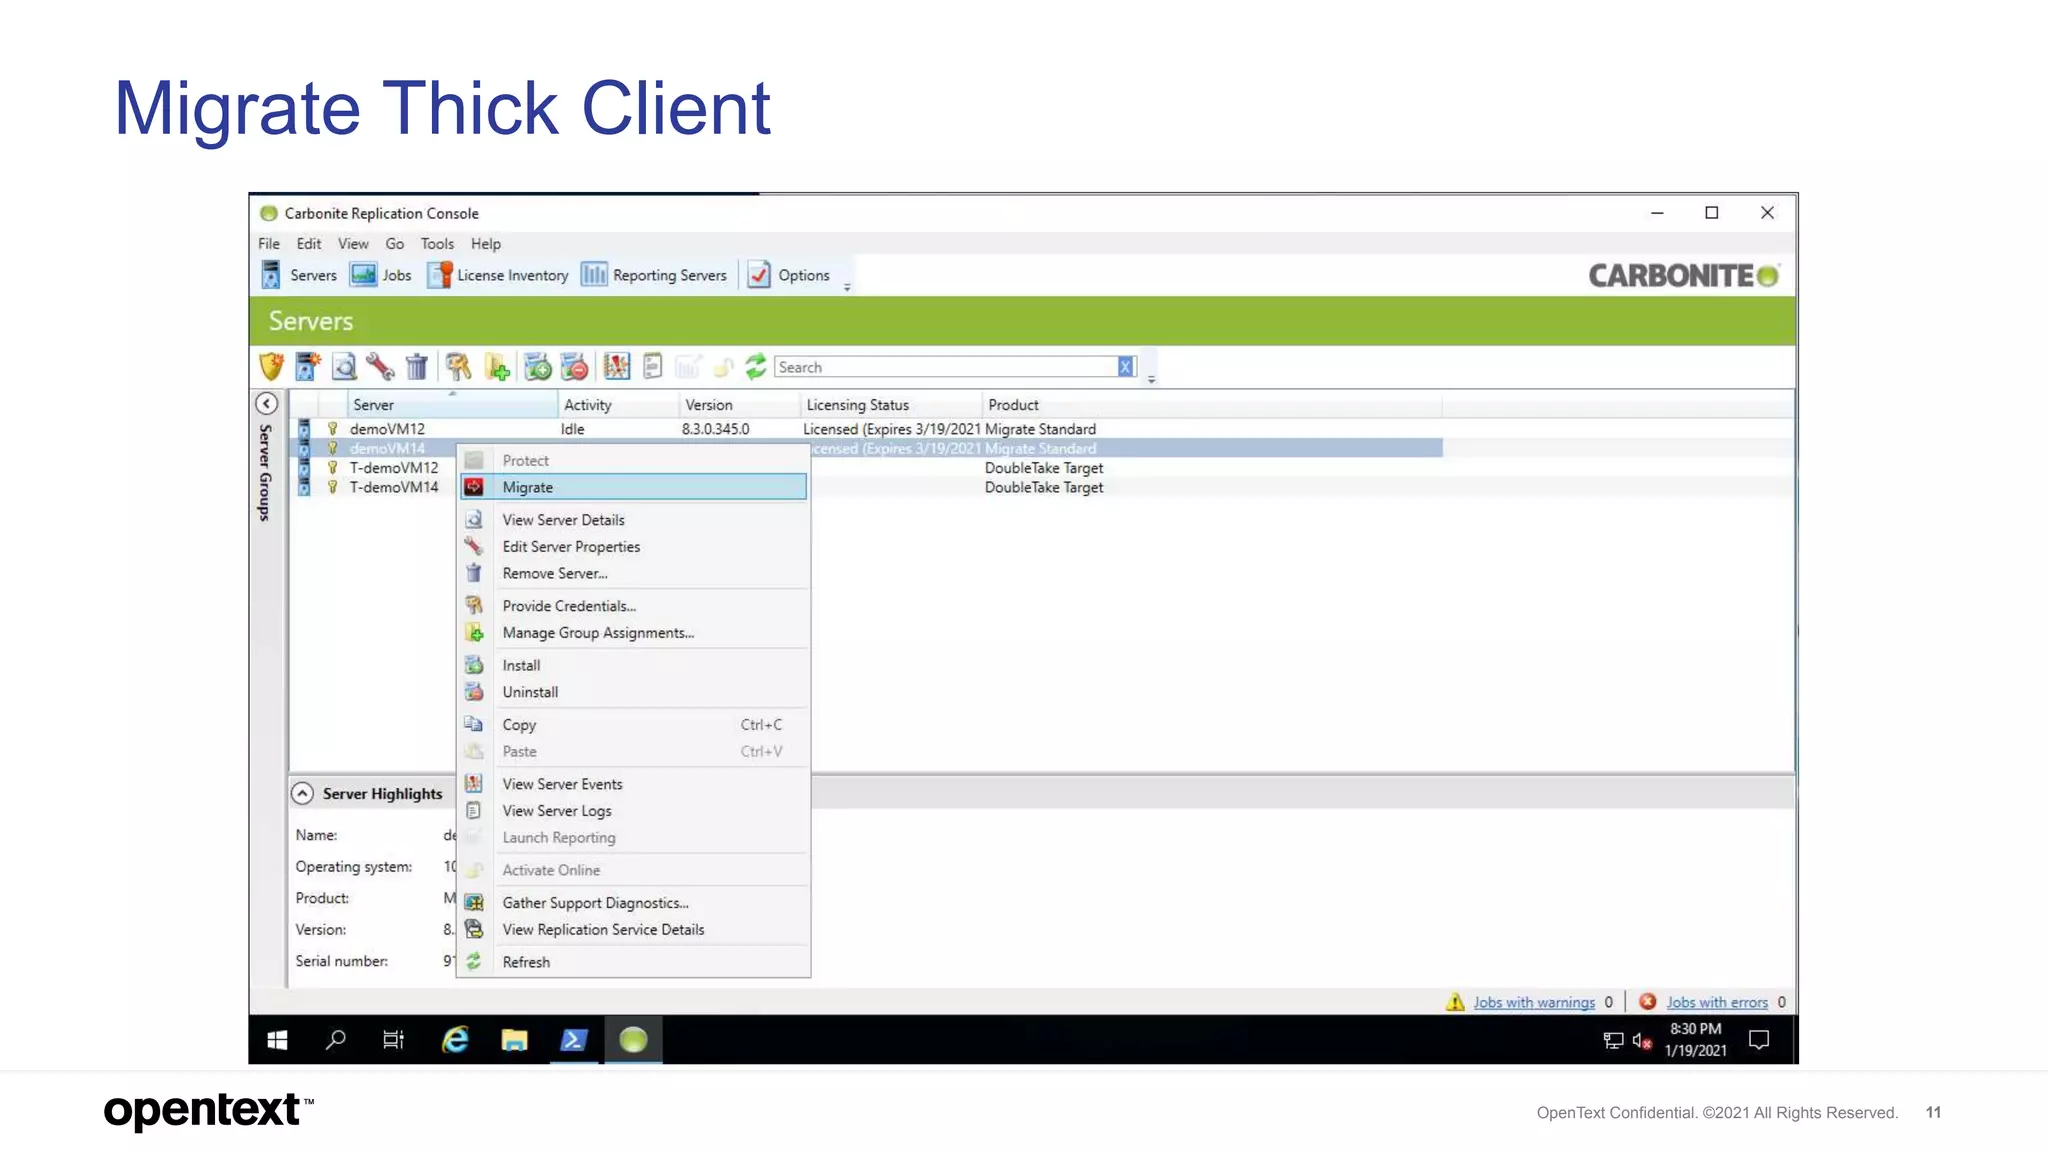Select View Server Logs in context menu

coord(633,811)
